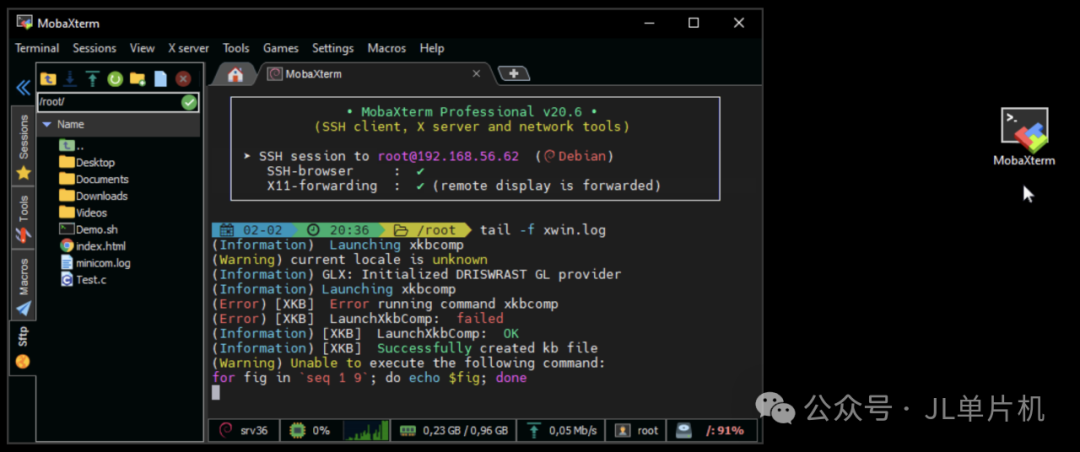This screenshot has height=452, width=1080.
Task: Select the Videos folder
Action: [x=83, y=212]
